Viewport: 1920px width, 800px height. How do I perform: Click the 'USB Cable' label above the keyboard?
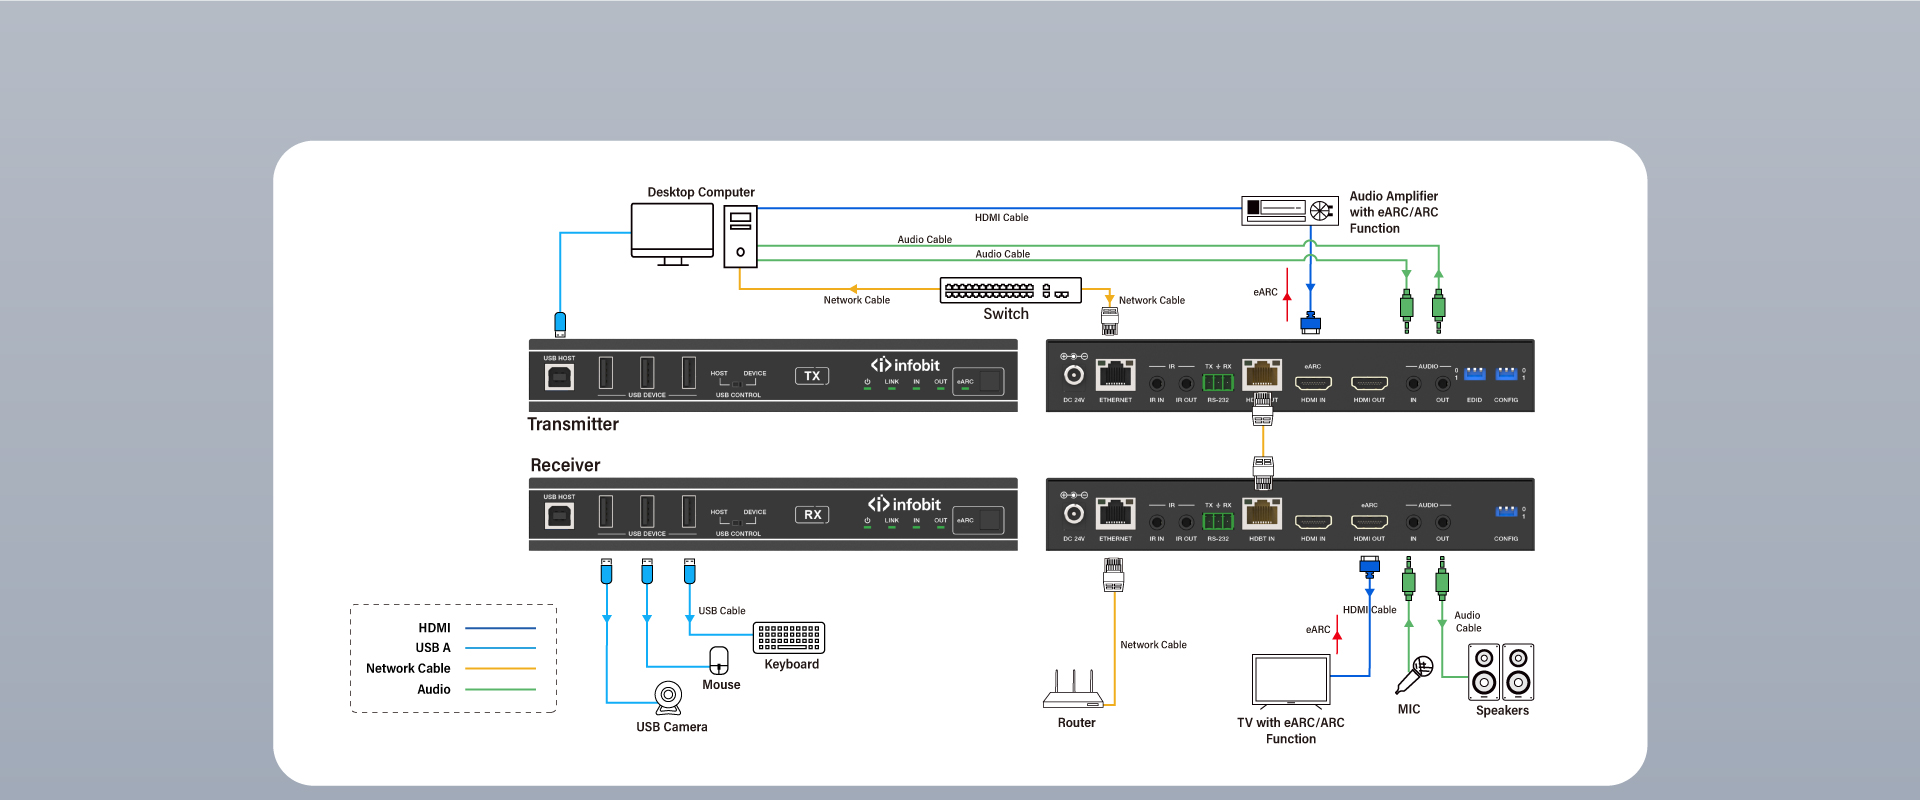pos(722,611)
